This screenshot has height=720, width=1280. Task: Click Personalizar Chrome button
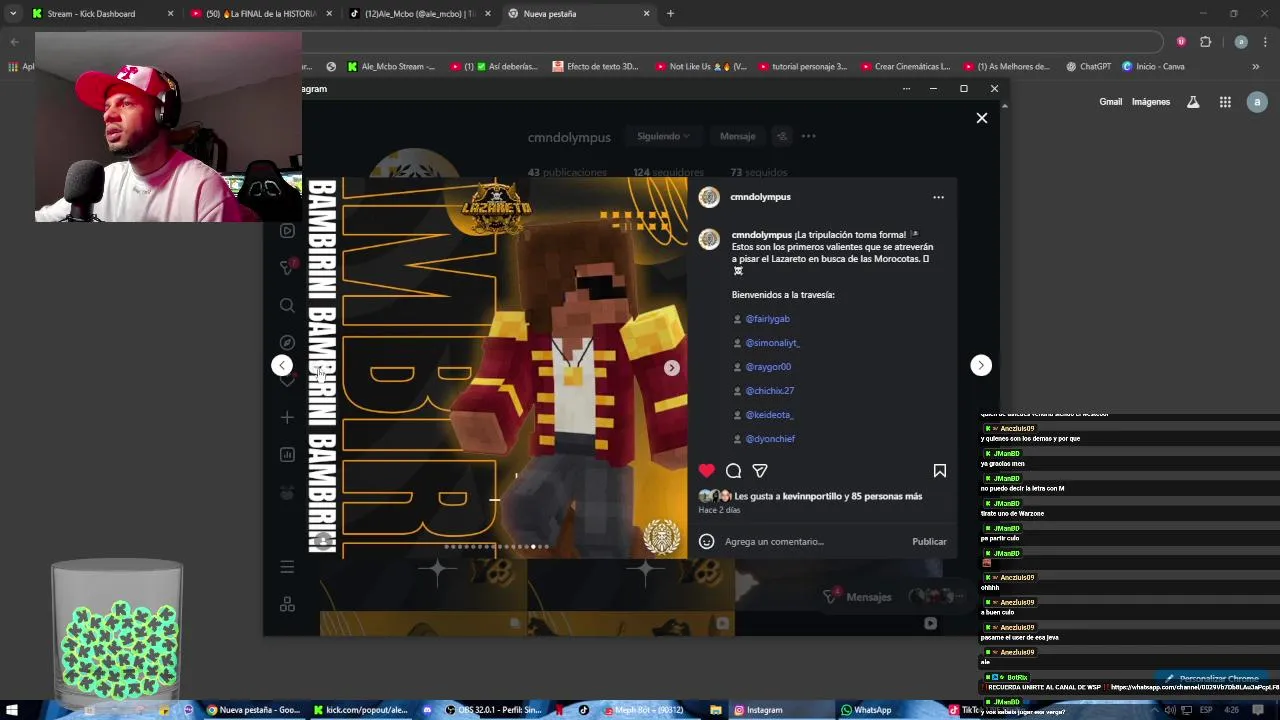click(1212, 678)
